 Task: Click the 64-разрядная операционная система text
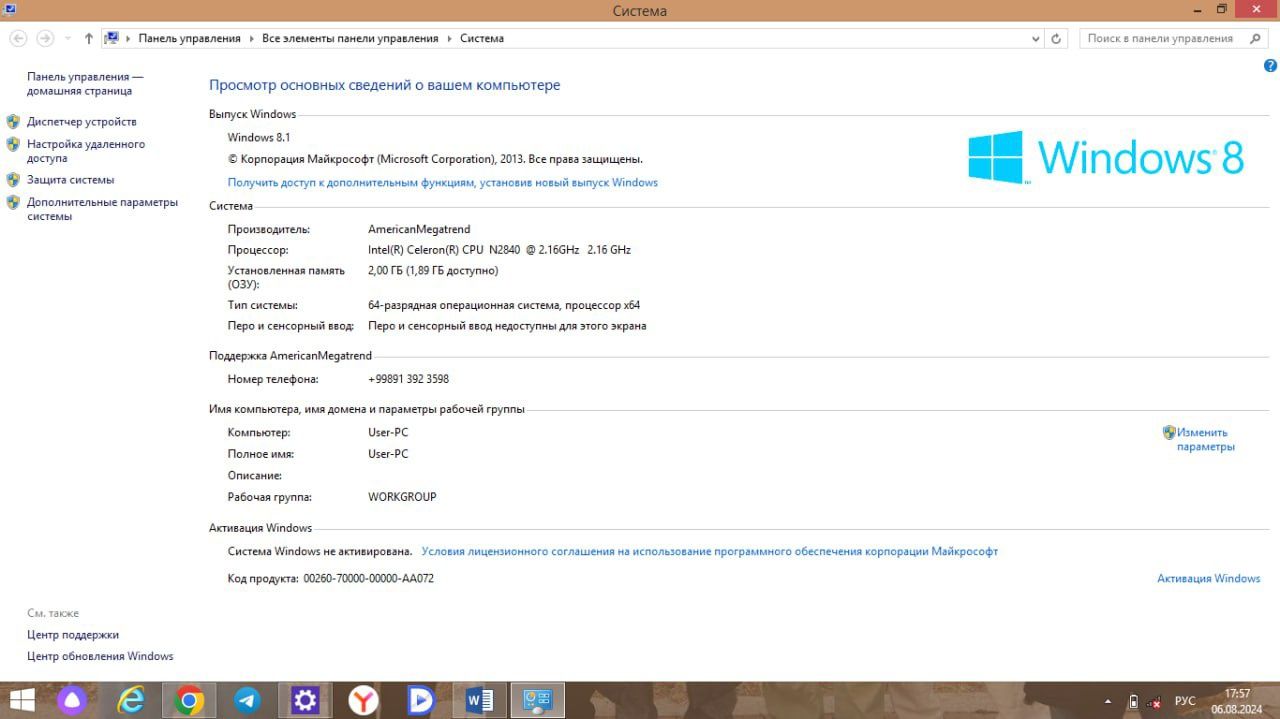pyautogui.click(x=504, y=306)
